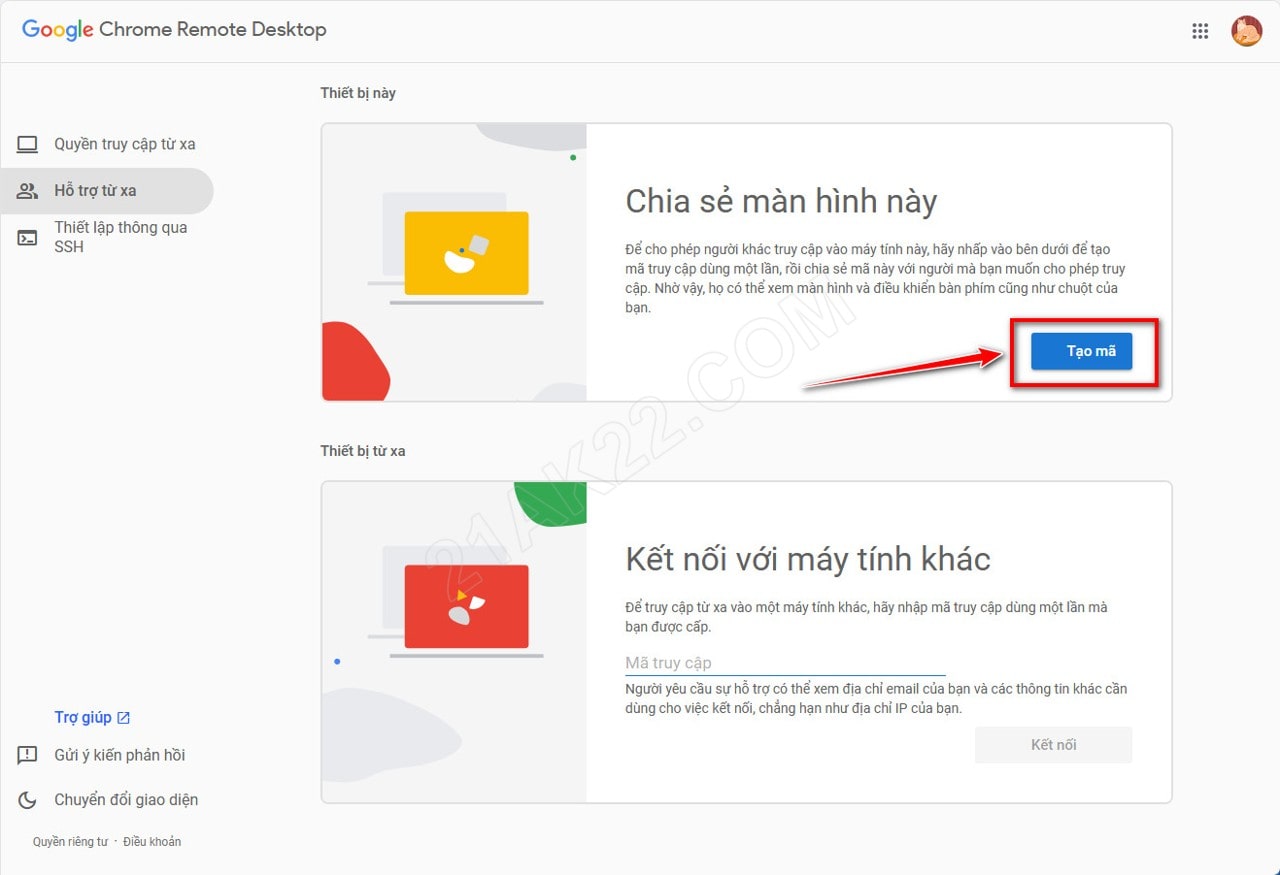Screen dimensions: 1280x875
Task: Select the Hỗ trợ từ xa tab
Action: [107, 190]
